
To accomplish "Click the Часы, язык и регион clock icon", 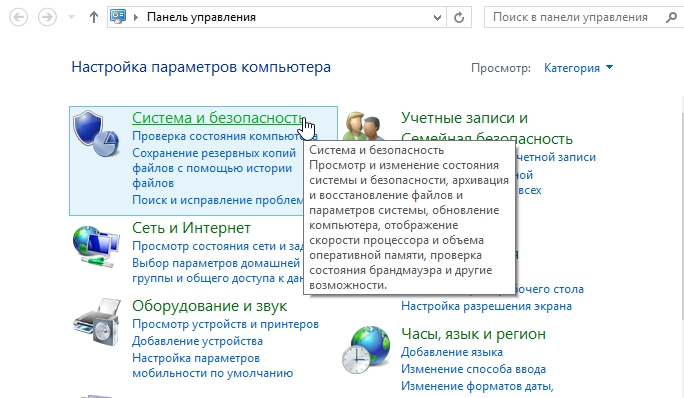I will click(x=366, y=350).
